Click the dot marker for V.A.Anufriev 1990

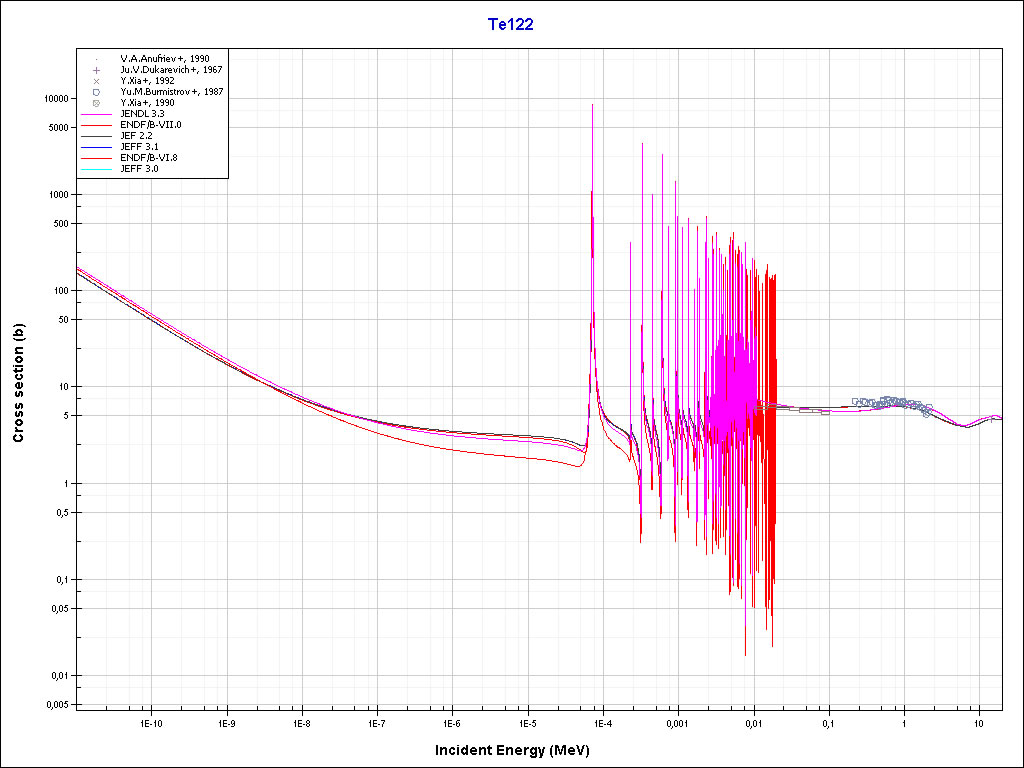pos(96,59)
